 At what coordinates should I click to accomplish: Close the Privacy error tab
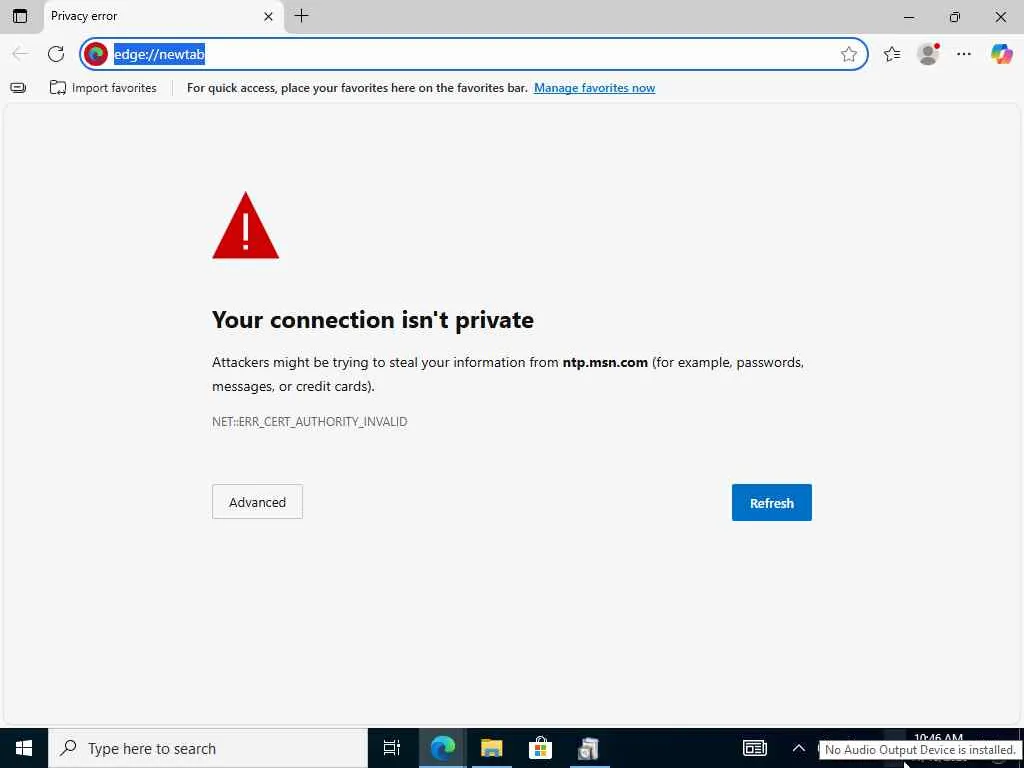(268, 16)
